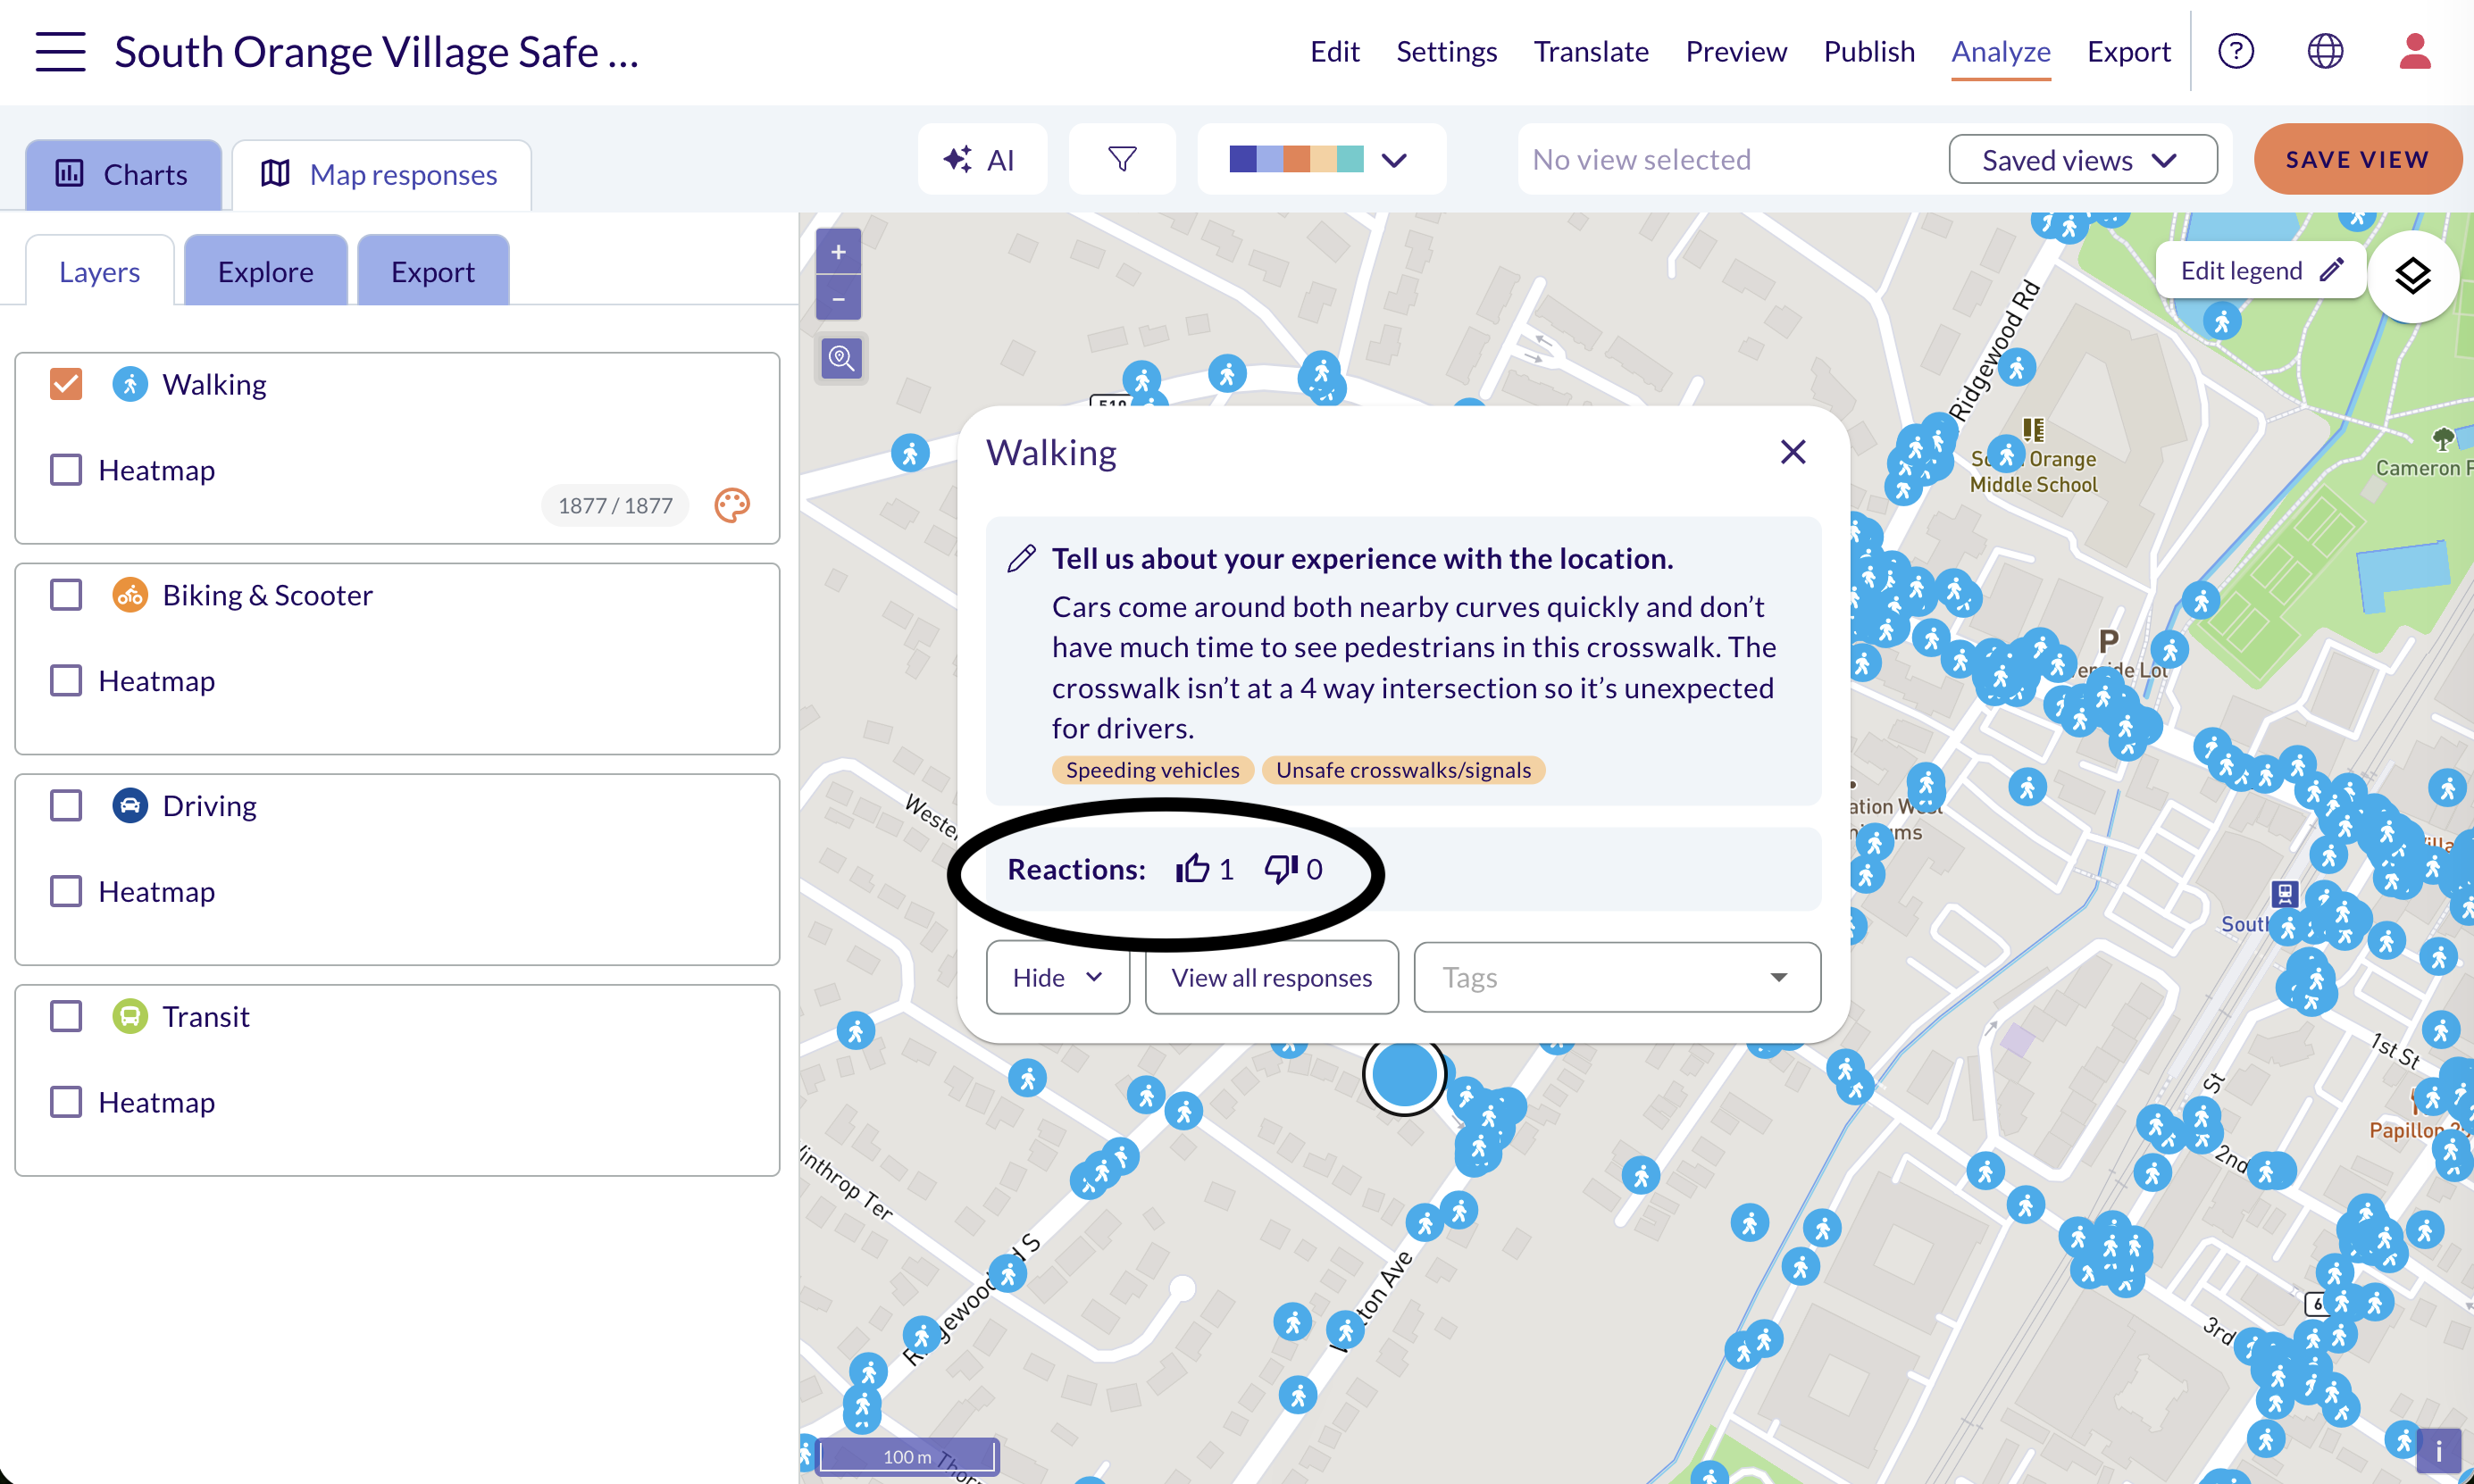Viewport: 2474px width, 1484px height.
Task: Open the hamburger navigation menu
Action: (60, 51)
